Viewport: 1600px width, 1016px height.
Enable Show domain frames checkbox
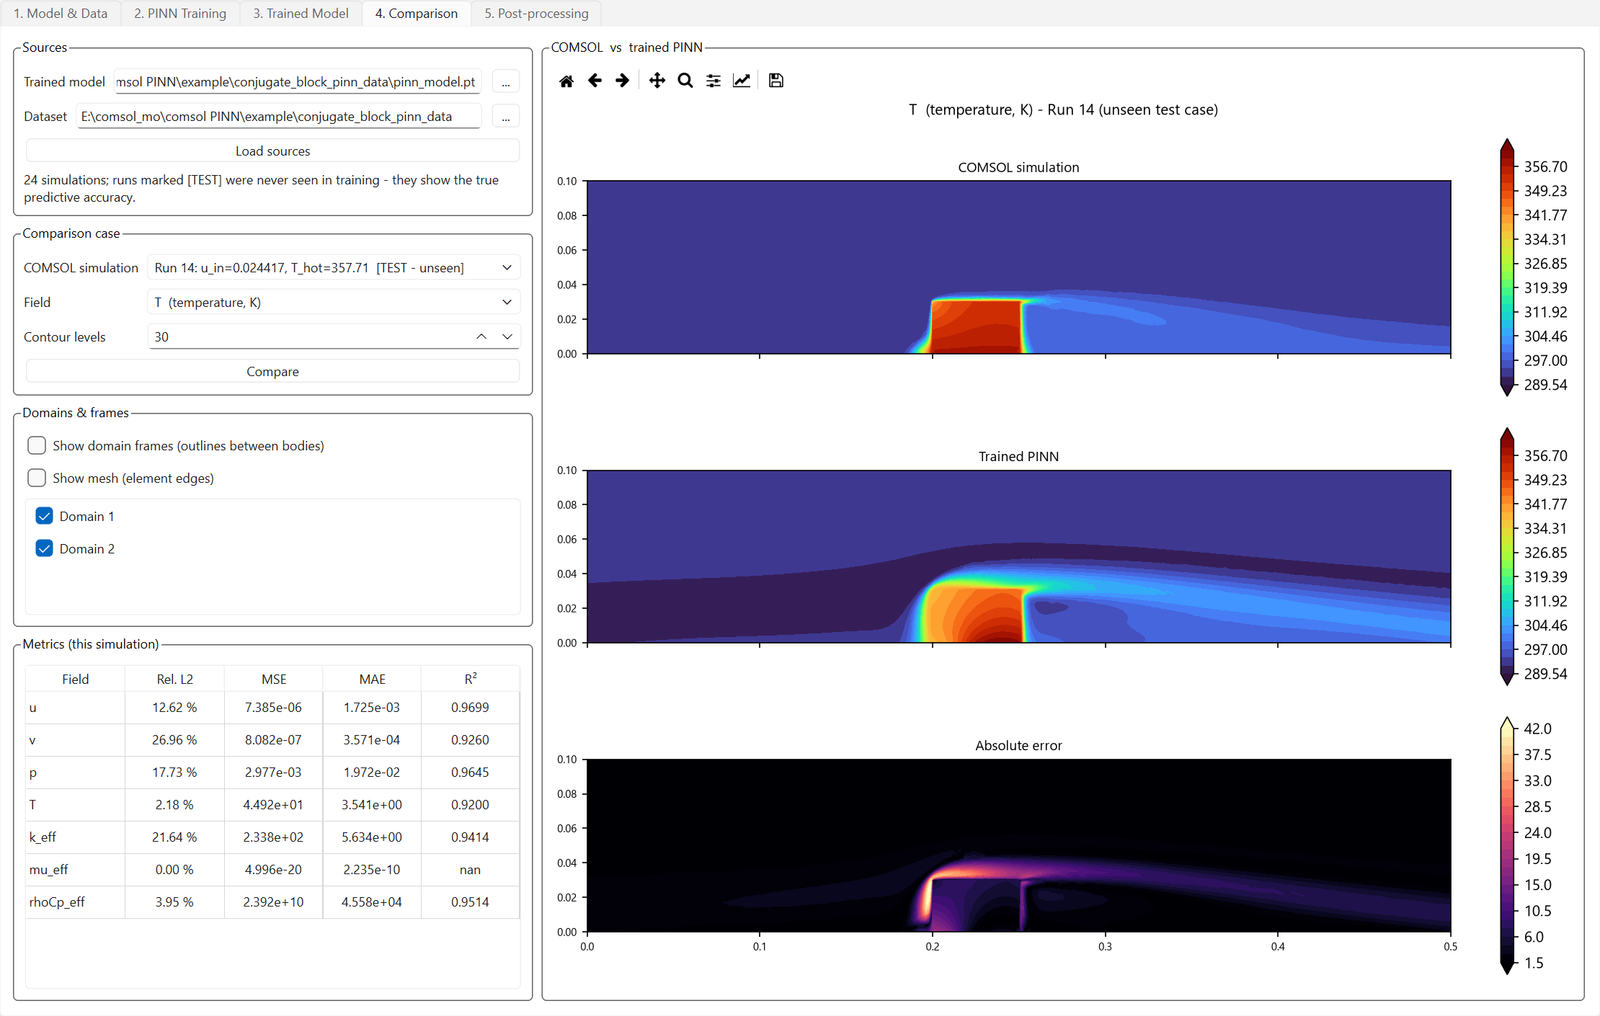click(x=37, y=445)
